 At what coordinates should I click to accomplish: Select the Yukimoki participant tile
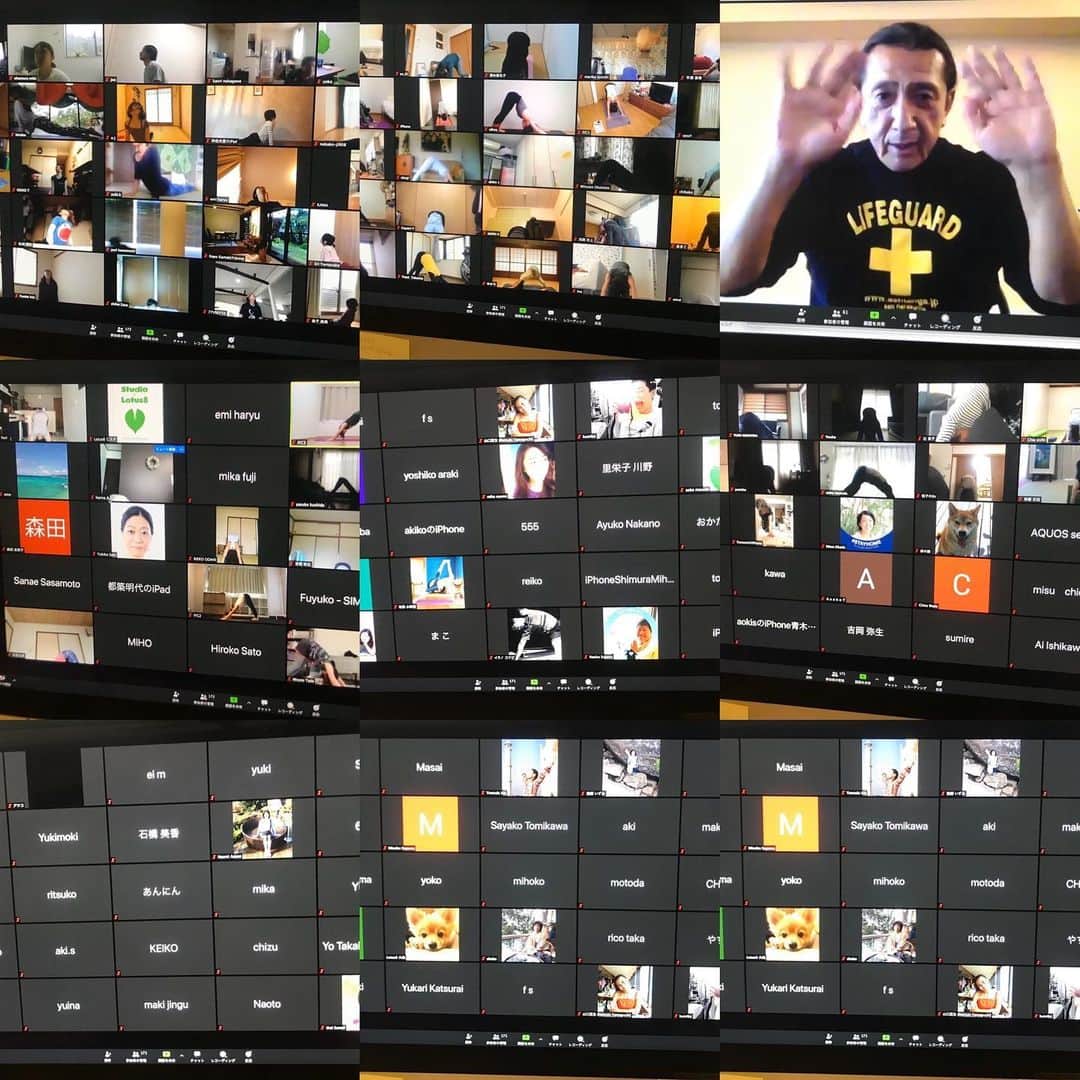[x=58, y=837]
